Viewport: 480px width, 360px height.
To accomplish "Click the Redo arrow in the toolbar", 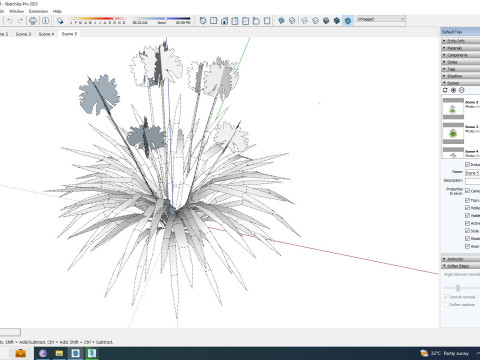I will coord(20,21).
